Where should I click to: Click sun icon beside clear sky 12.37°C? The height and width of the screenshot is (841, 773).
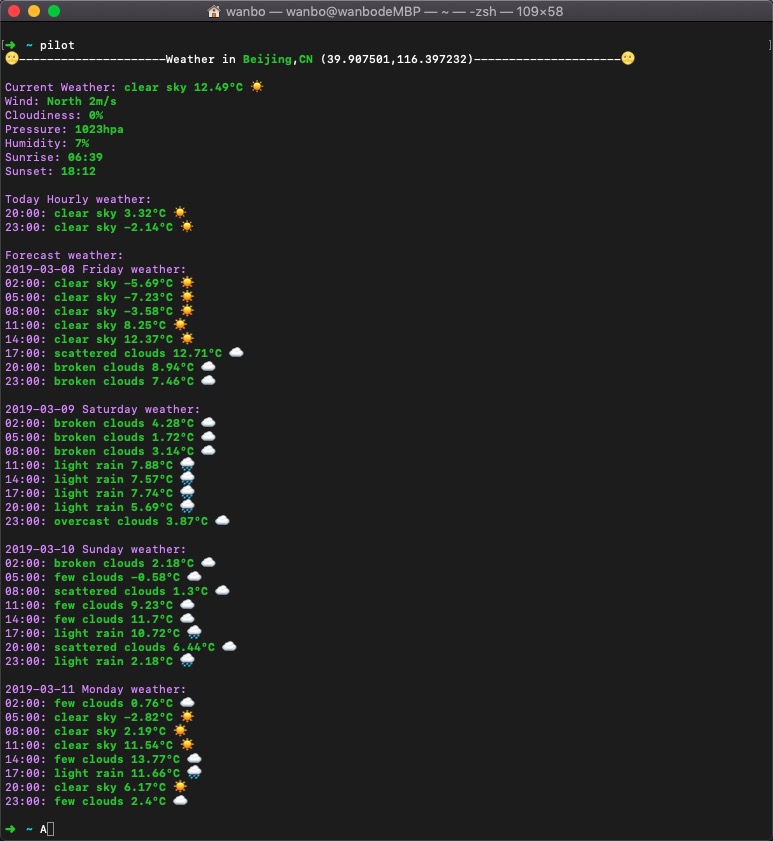(x=187, y=338)
